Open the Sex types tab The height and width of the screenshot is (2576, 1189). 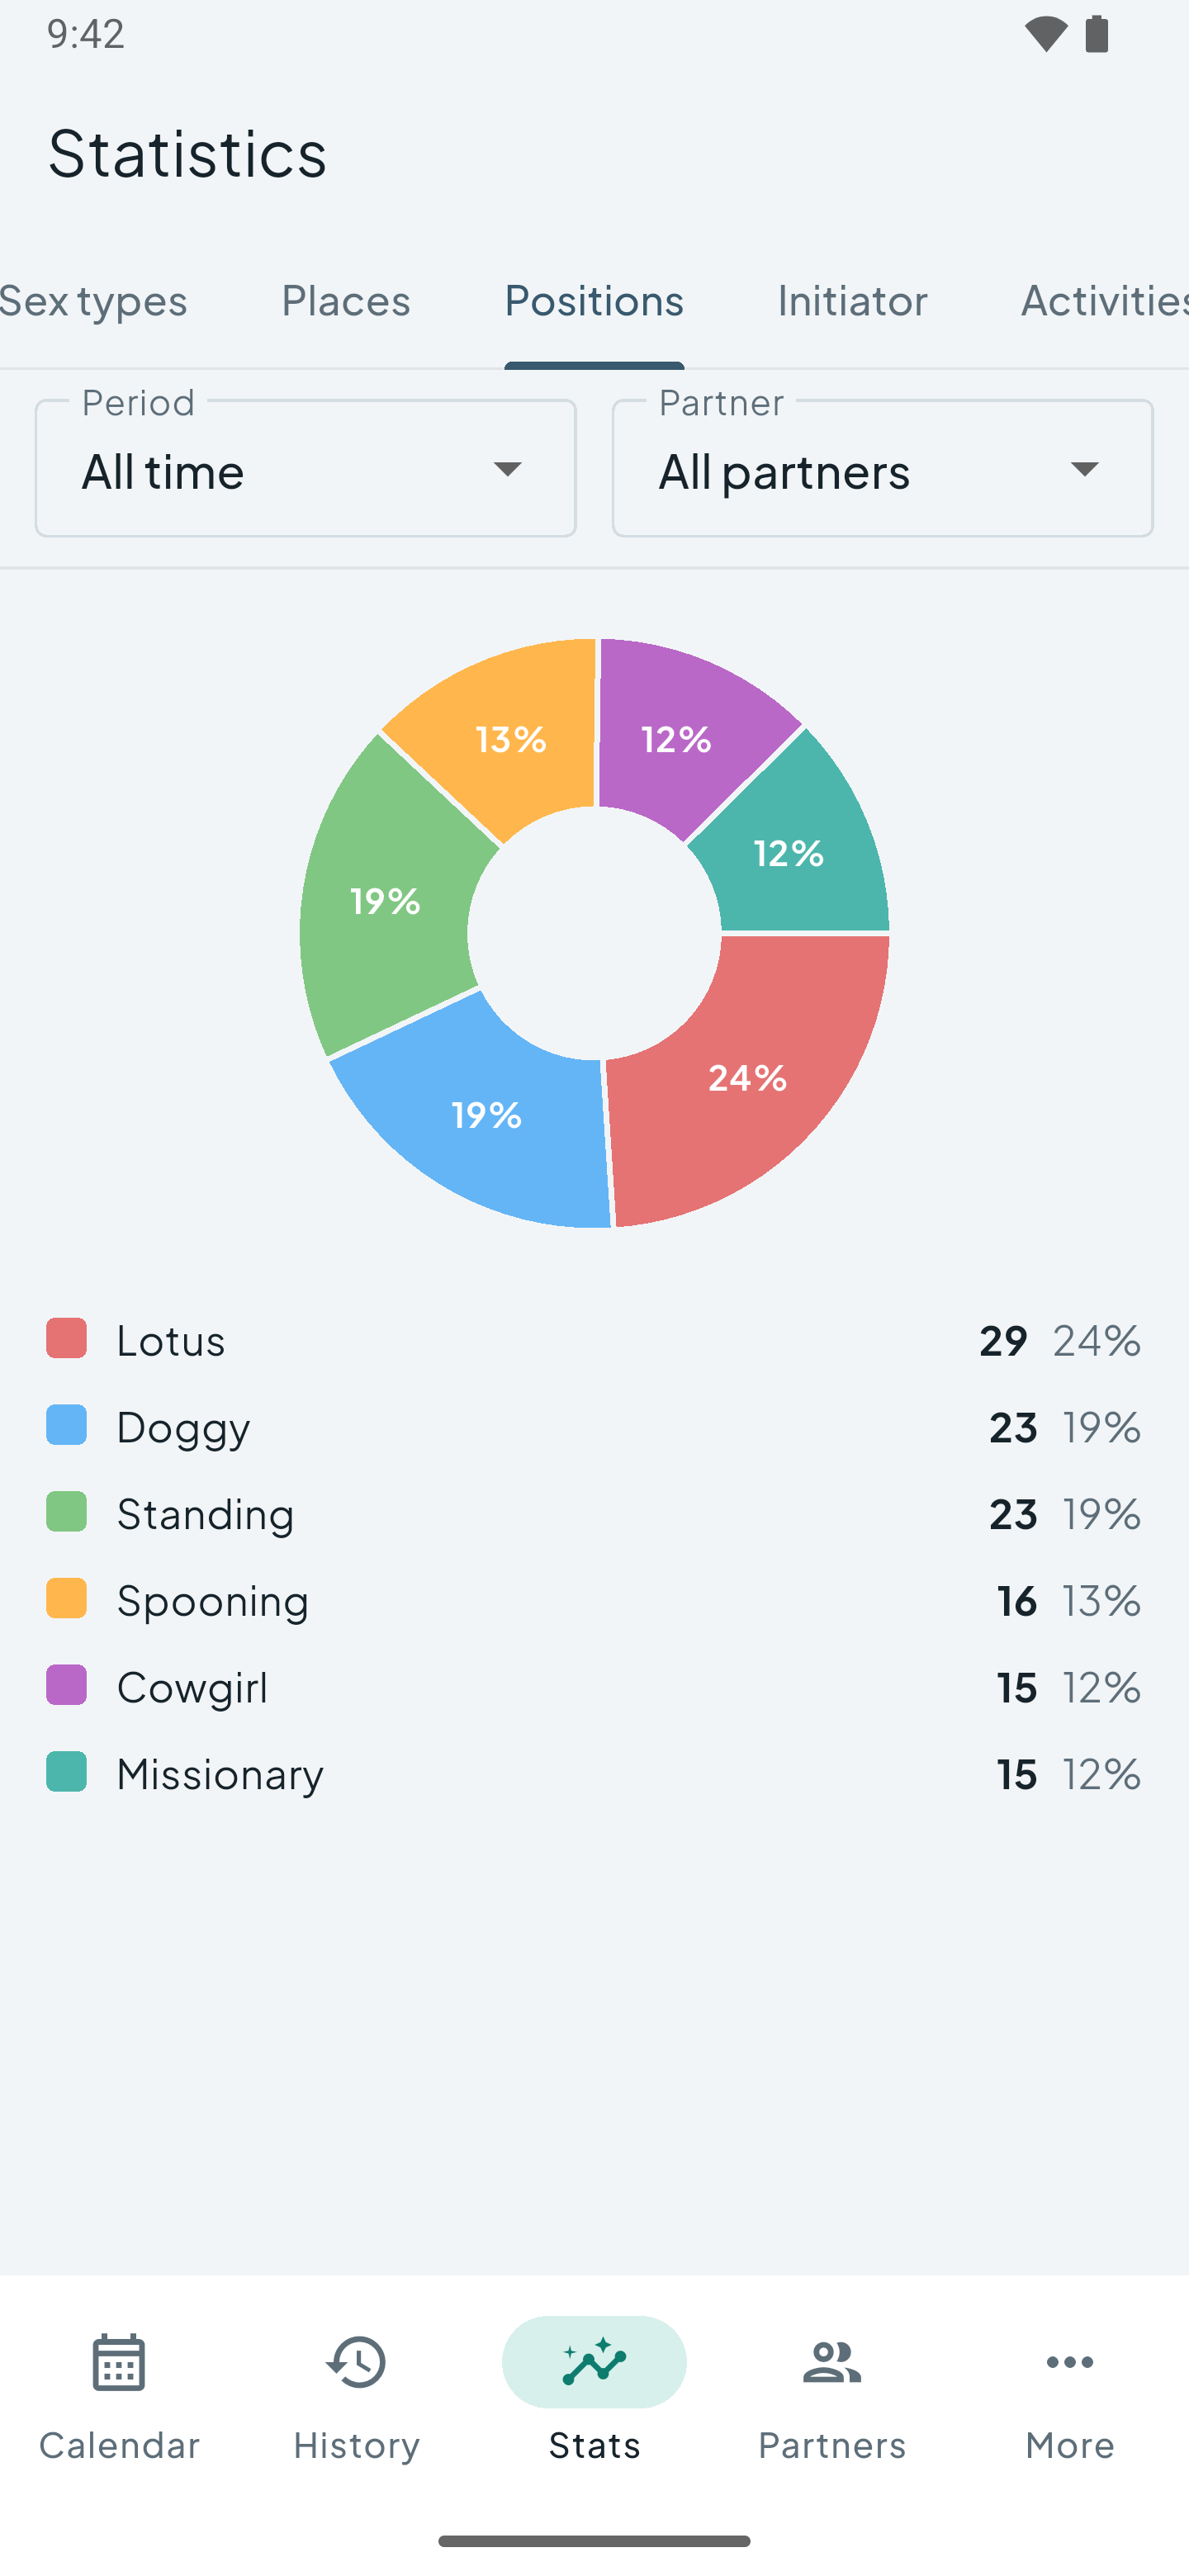click(94, 300)
